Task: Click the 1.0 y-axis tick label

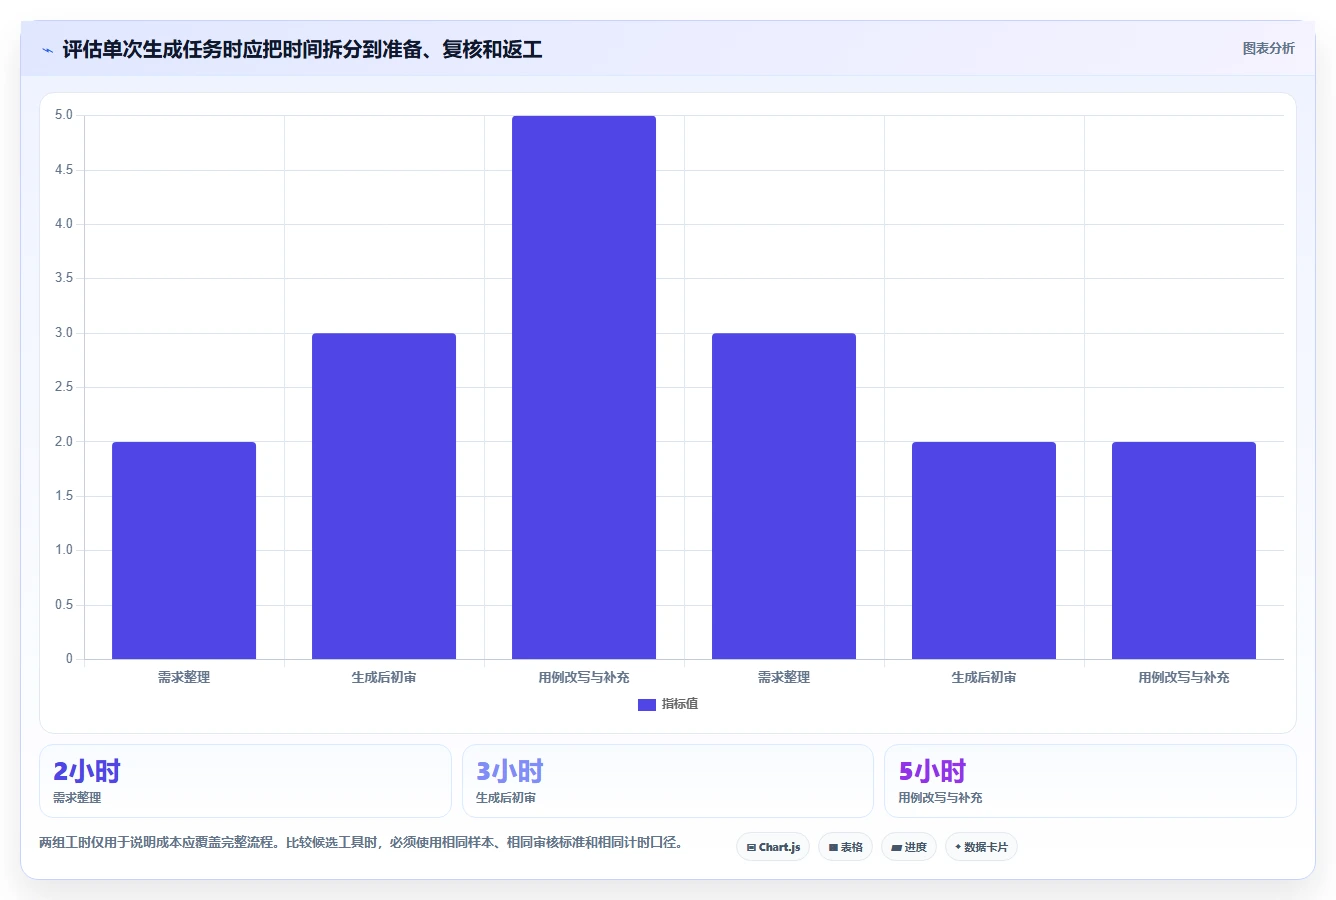Action: (x=64, y=550)
